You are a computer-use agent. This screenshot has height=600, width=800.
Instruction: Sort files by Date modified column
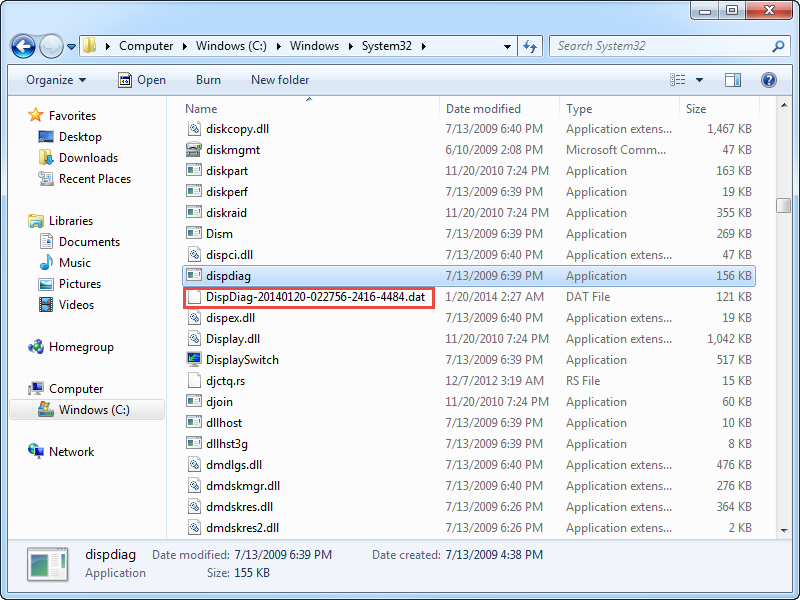click(483, 109)
